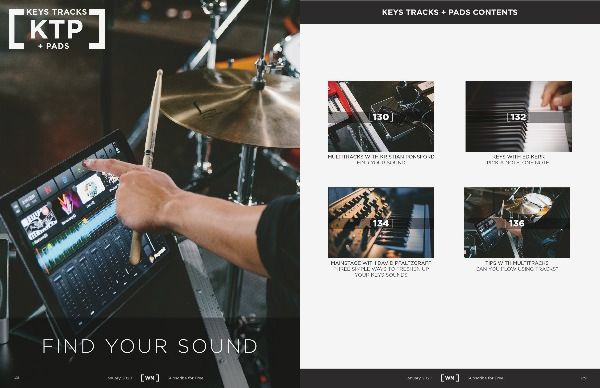Open the keyboard rig thumbnail for page 130
This screenshot has width=600, height=388.
[381, 116]
